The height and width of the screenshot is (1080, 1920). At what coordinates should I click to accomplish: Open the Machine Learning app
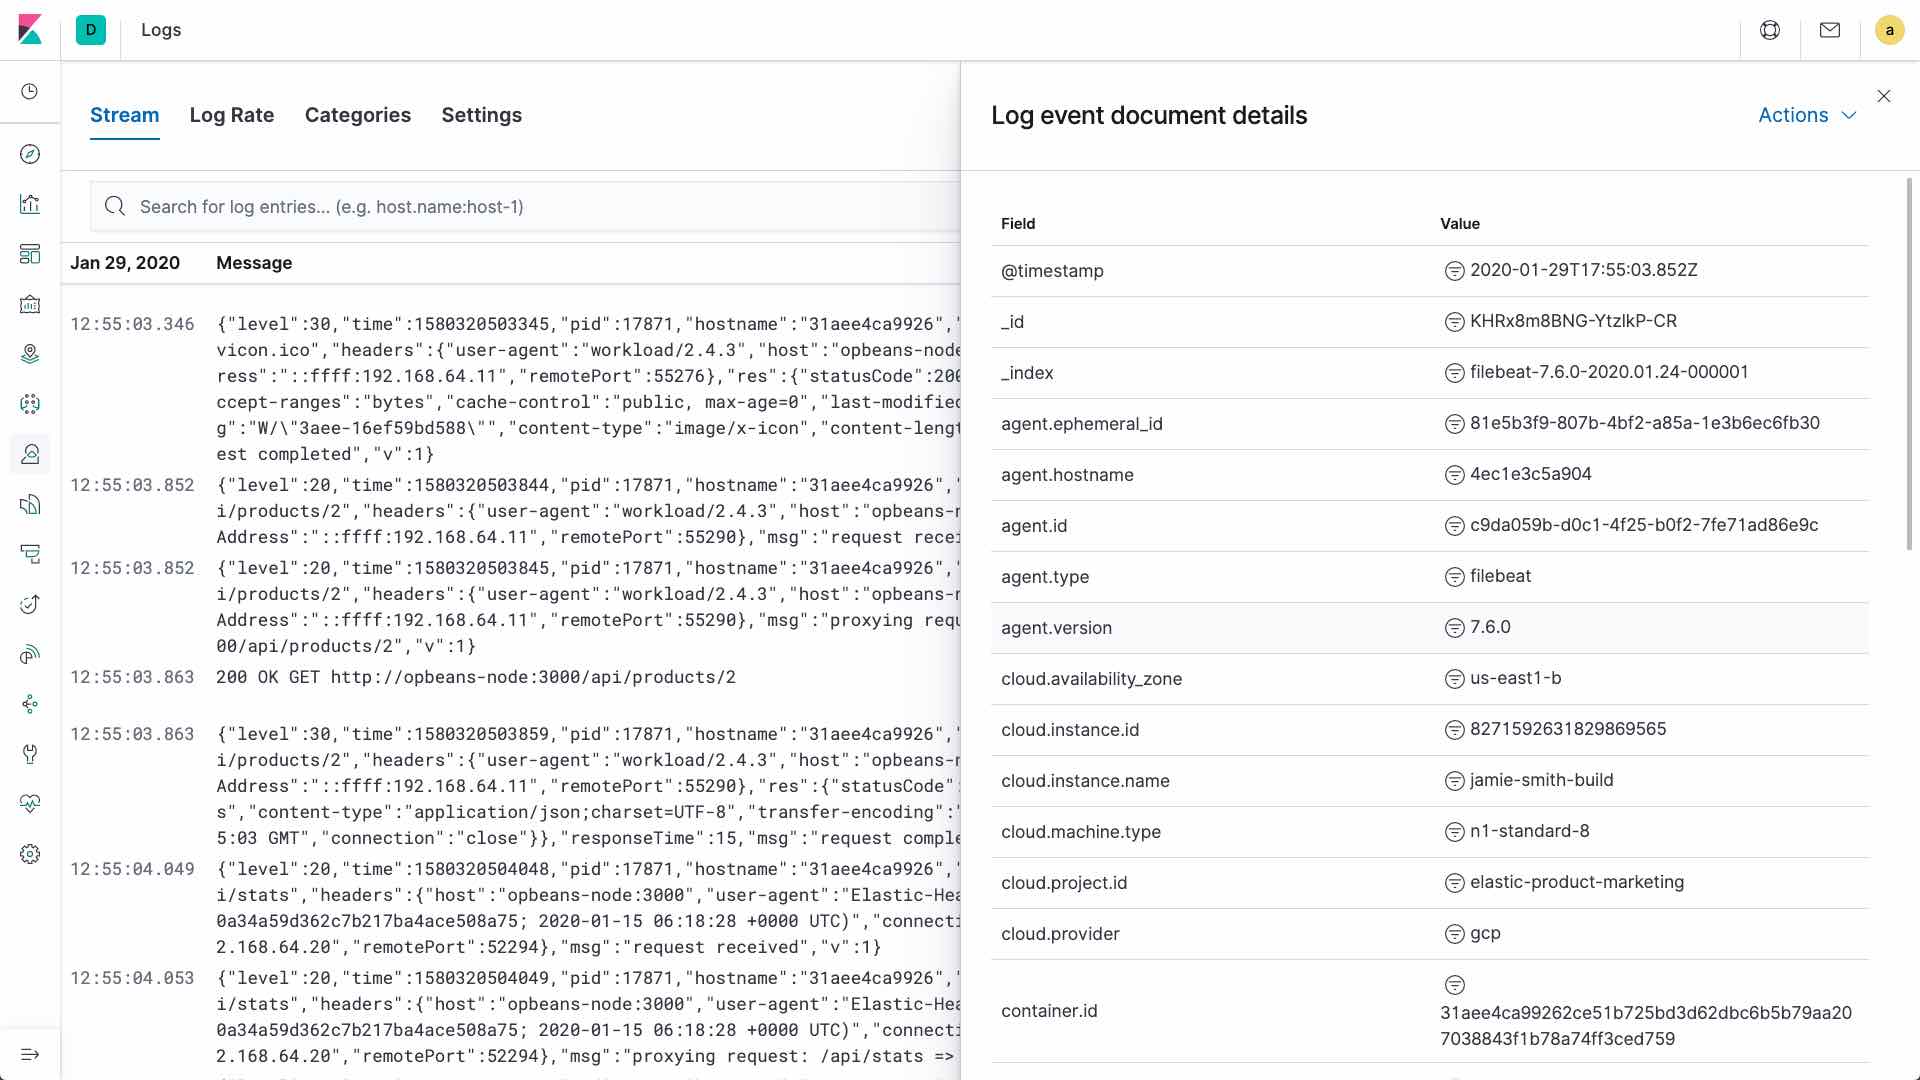(29, 404)
